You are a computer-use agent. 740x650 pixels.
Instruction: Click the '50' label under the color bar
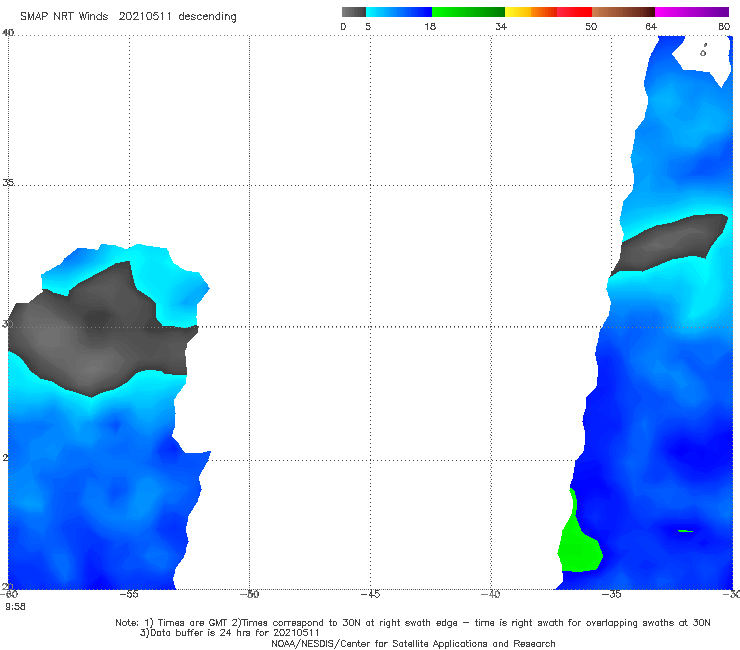[x=591, y=26]
